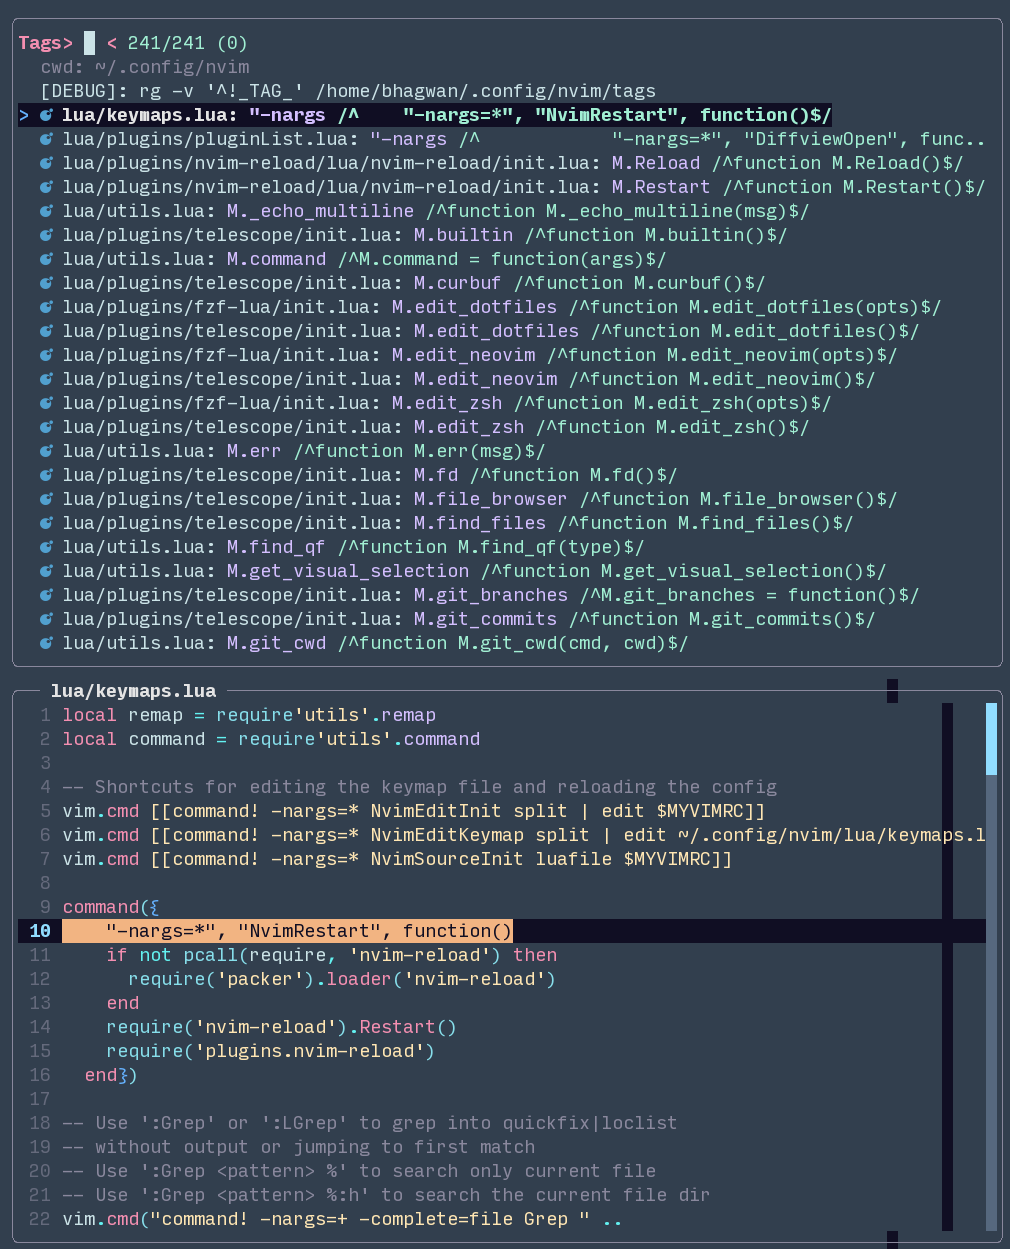The image size is (1010, 1249).
Task: Click the tag icon beside the M.git_cwd entry
Action: tap(46, 643)
